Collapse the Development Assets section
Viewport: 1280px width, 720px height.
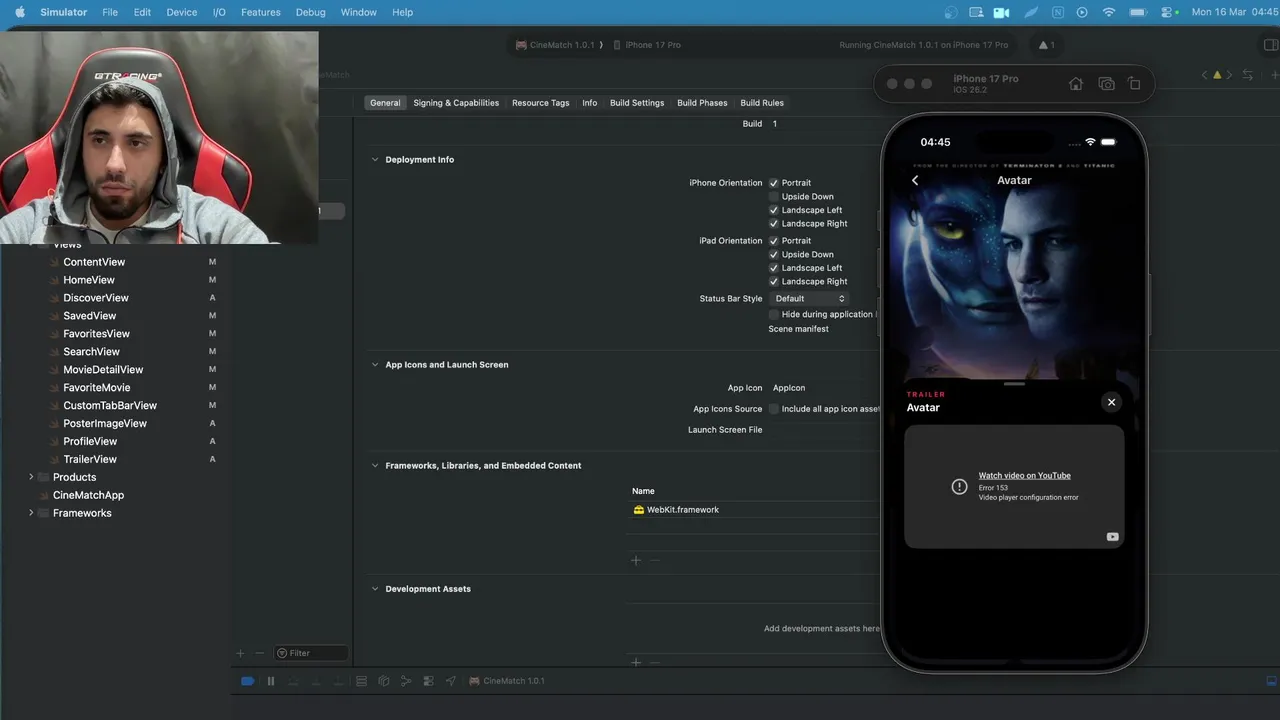(376, 589)
